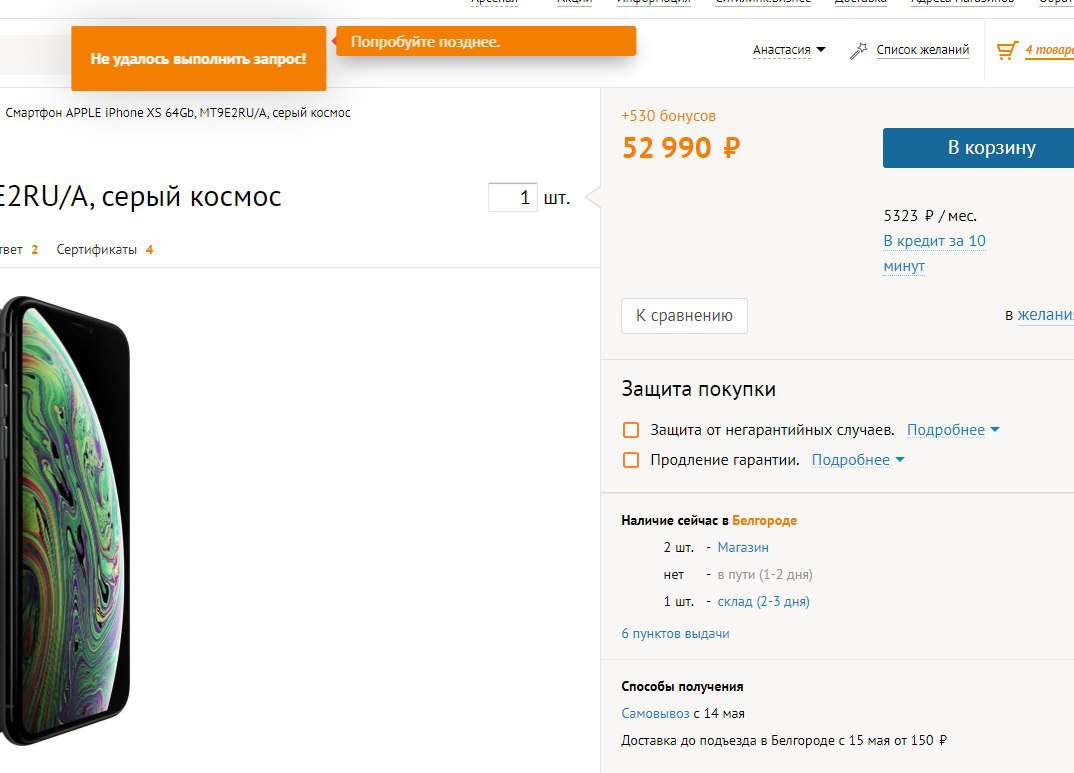Click the К сравнению button

click(x=684, y=316)
